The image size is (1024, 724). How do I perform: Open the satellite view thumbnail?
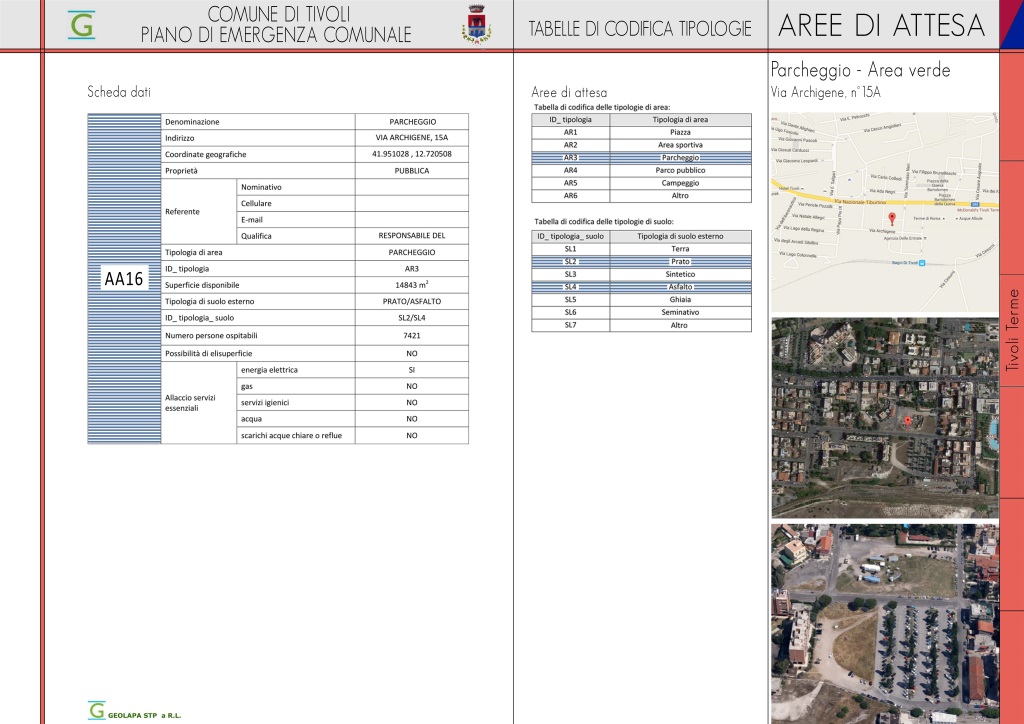coord(885,418)
